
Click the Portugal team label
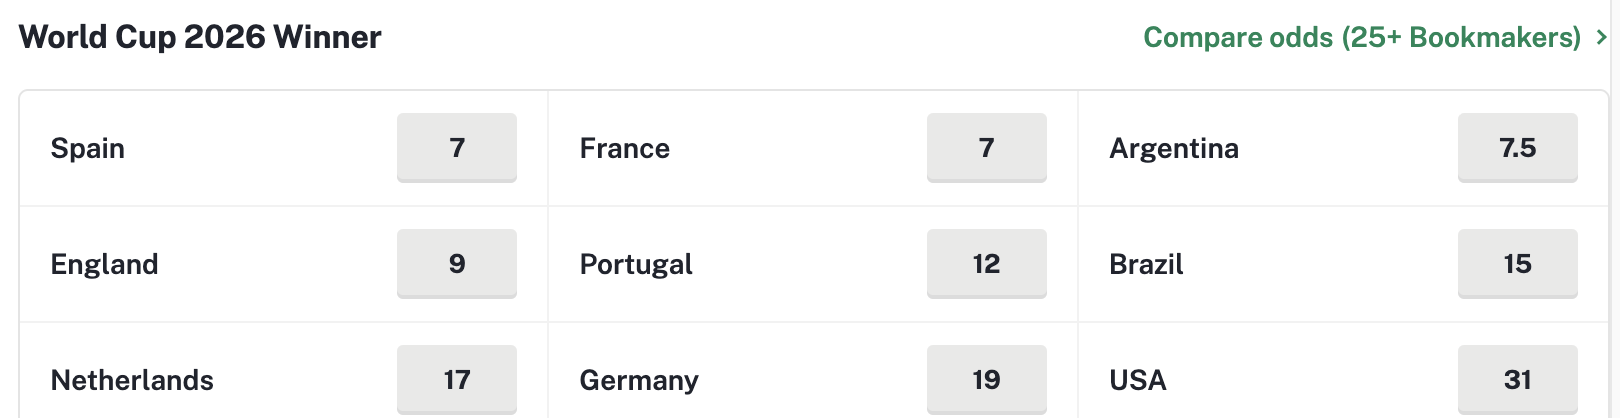coord(636,265)
